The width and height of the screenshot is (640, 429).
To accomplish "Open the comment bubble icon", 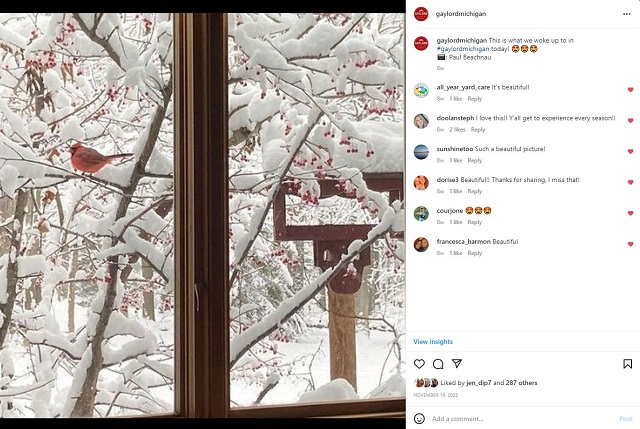I will tap(438, 364).
